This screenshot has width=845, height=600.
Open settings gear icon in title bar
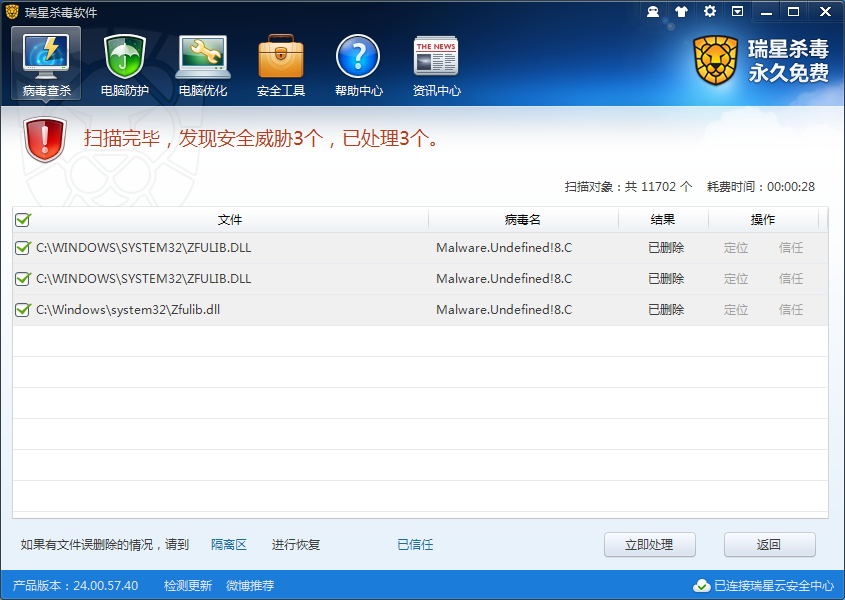pyautogui.click(x=710, y=11)
